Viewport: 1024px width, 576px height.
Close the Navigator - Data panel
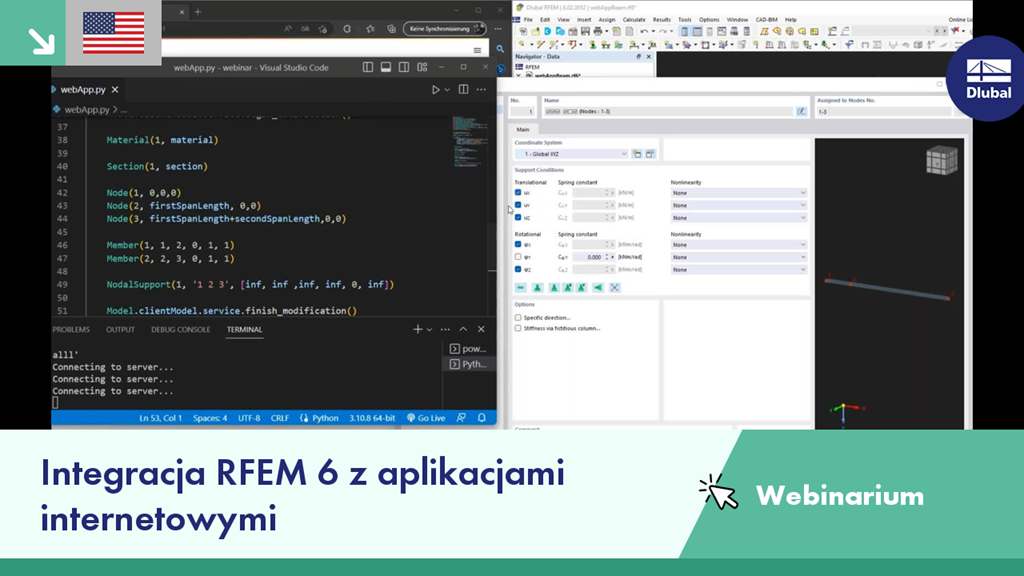tap(648, 57)
